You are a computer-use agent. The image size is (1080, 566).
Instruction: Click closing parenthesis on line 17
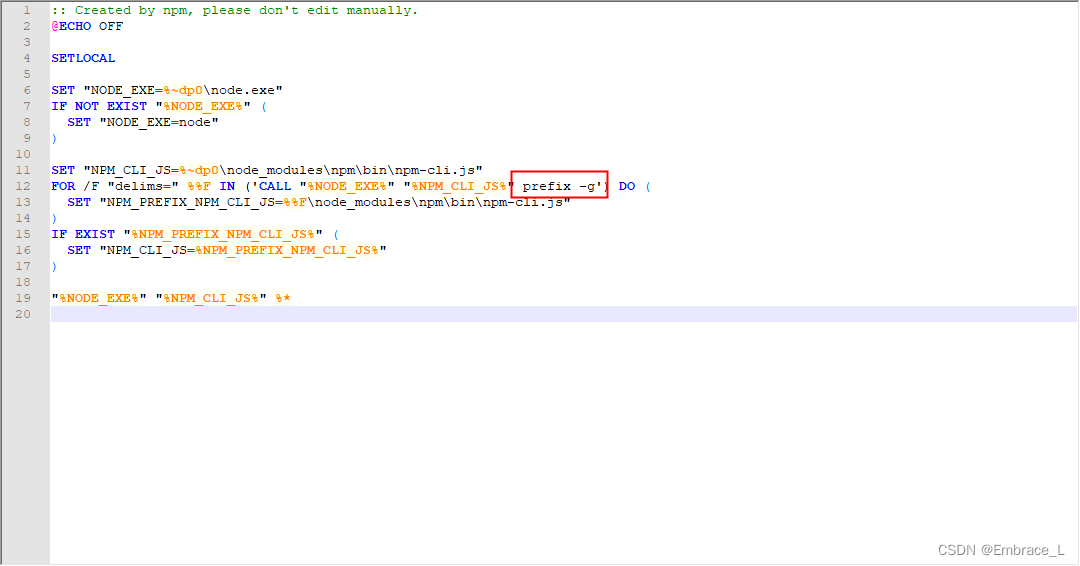(54, 266)
